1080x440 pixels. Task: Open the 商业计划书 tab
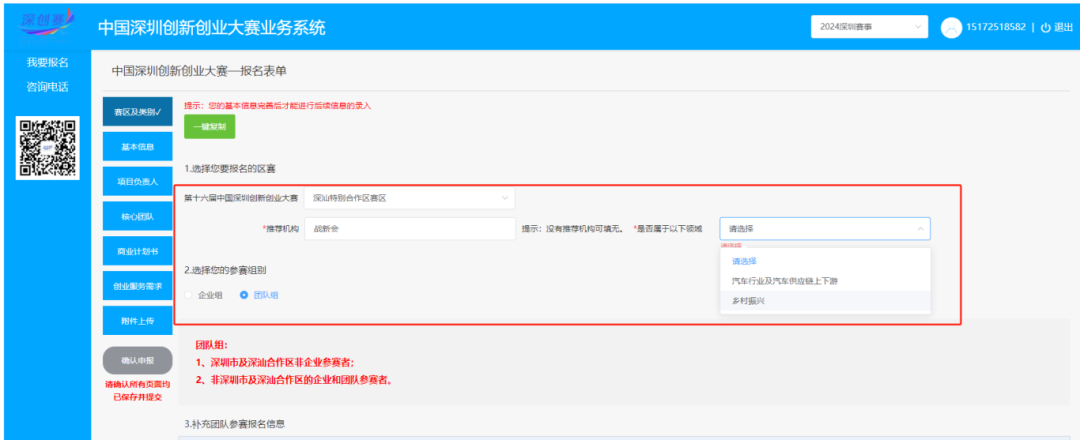coord(137,251)
